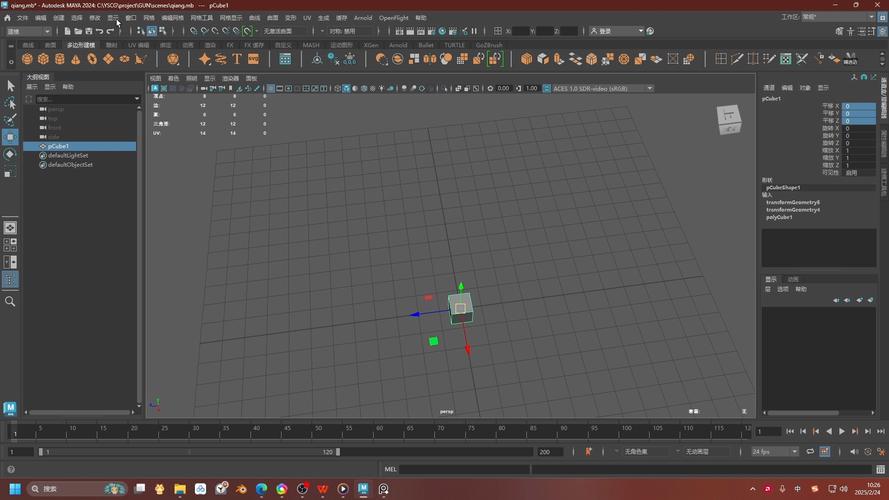This screenshot has width=889, height=500.
Task: Switch to the MASH shelf tab
Action: [311, 45]
